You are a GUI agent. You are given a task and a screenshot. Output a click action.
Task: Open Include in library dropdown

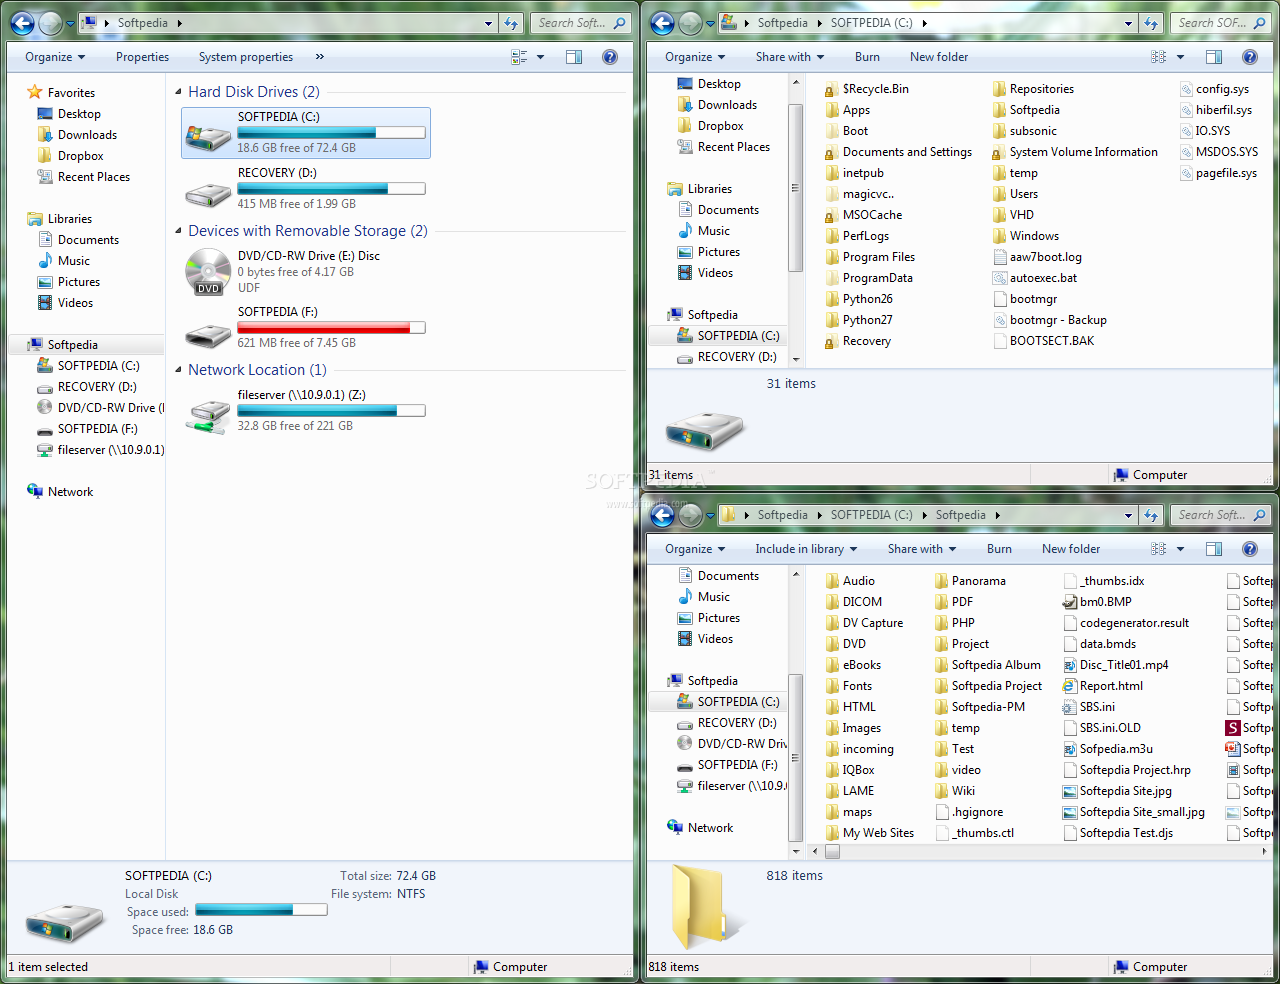click(x=806, y=549)
